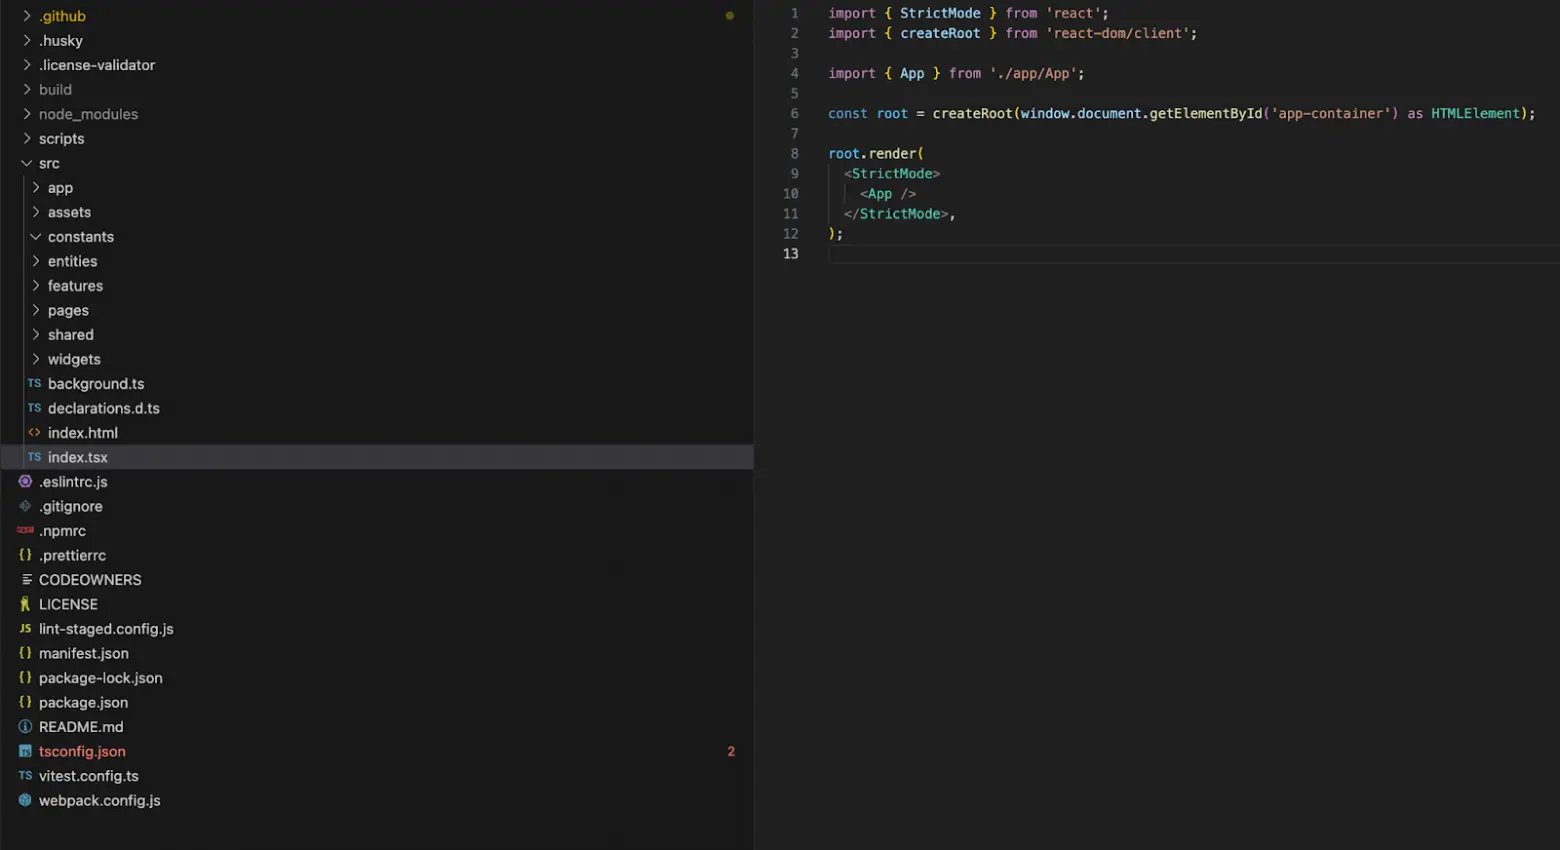Viewport: 1560px width, 850px height.
Task: Open the .eslintrc.js file
Action: (73, 482)
